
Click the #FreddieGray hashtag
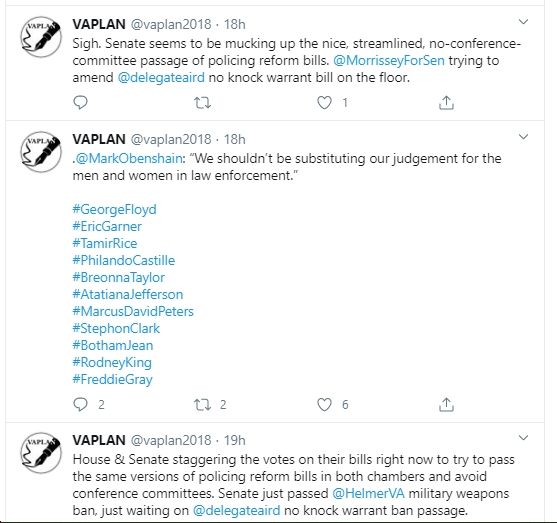coord(113,379)
